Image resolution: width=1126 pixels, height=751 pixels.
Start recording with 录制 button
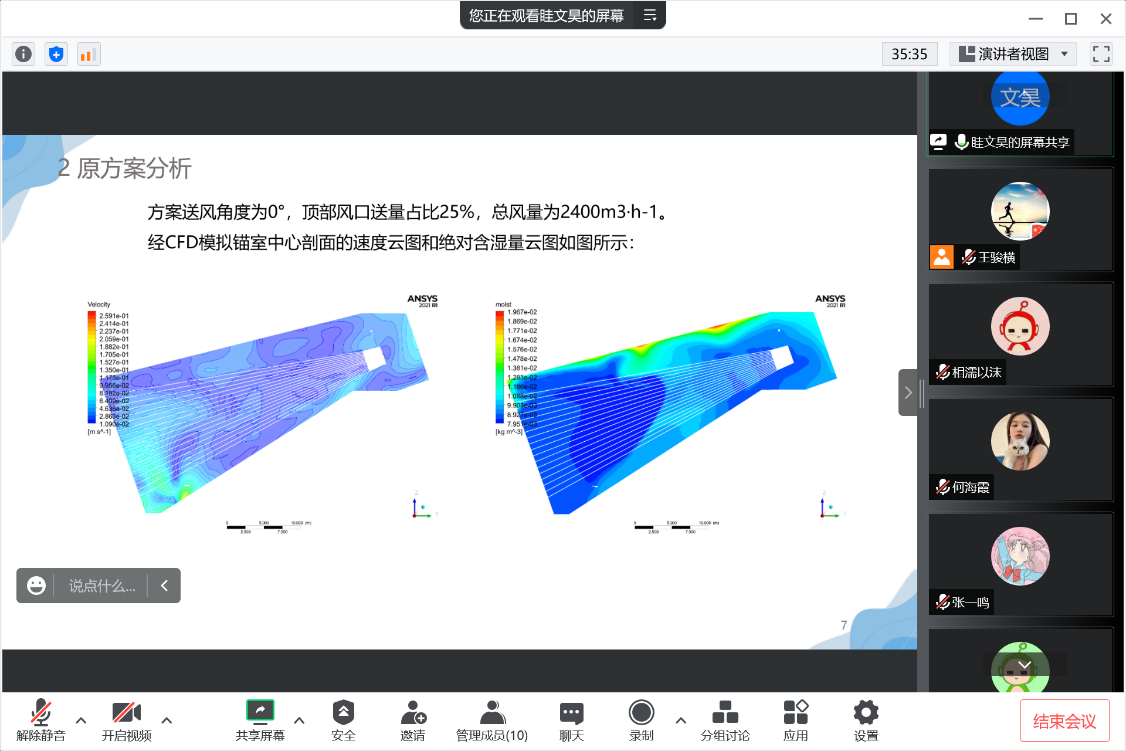641,720
